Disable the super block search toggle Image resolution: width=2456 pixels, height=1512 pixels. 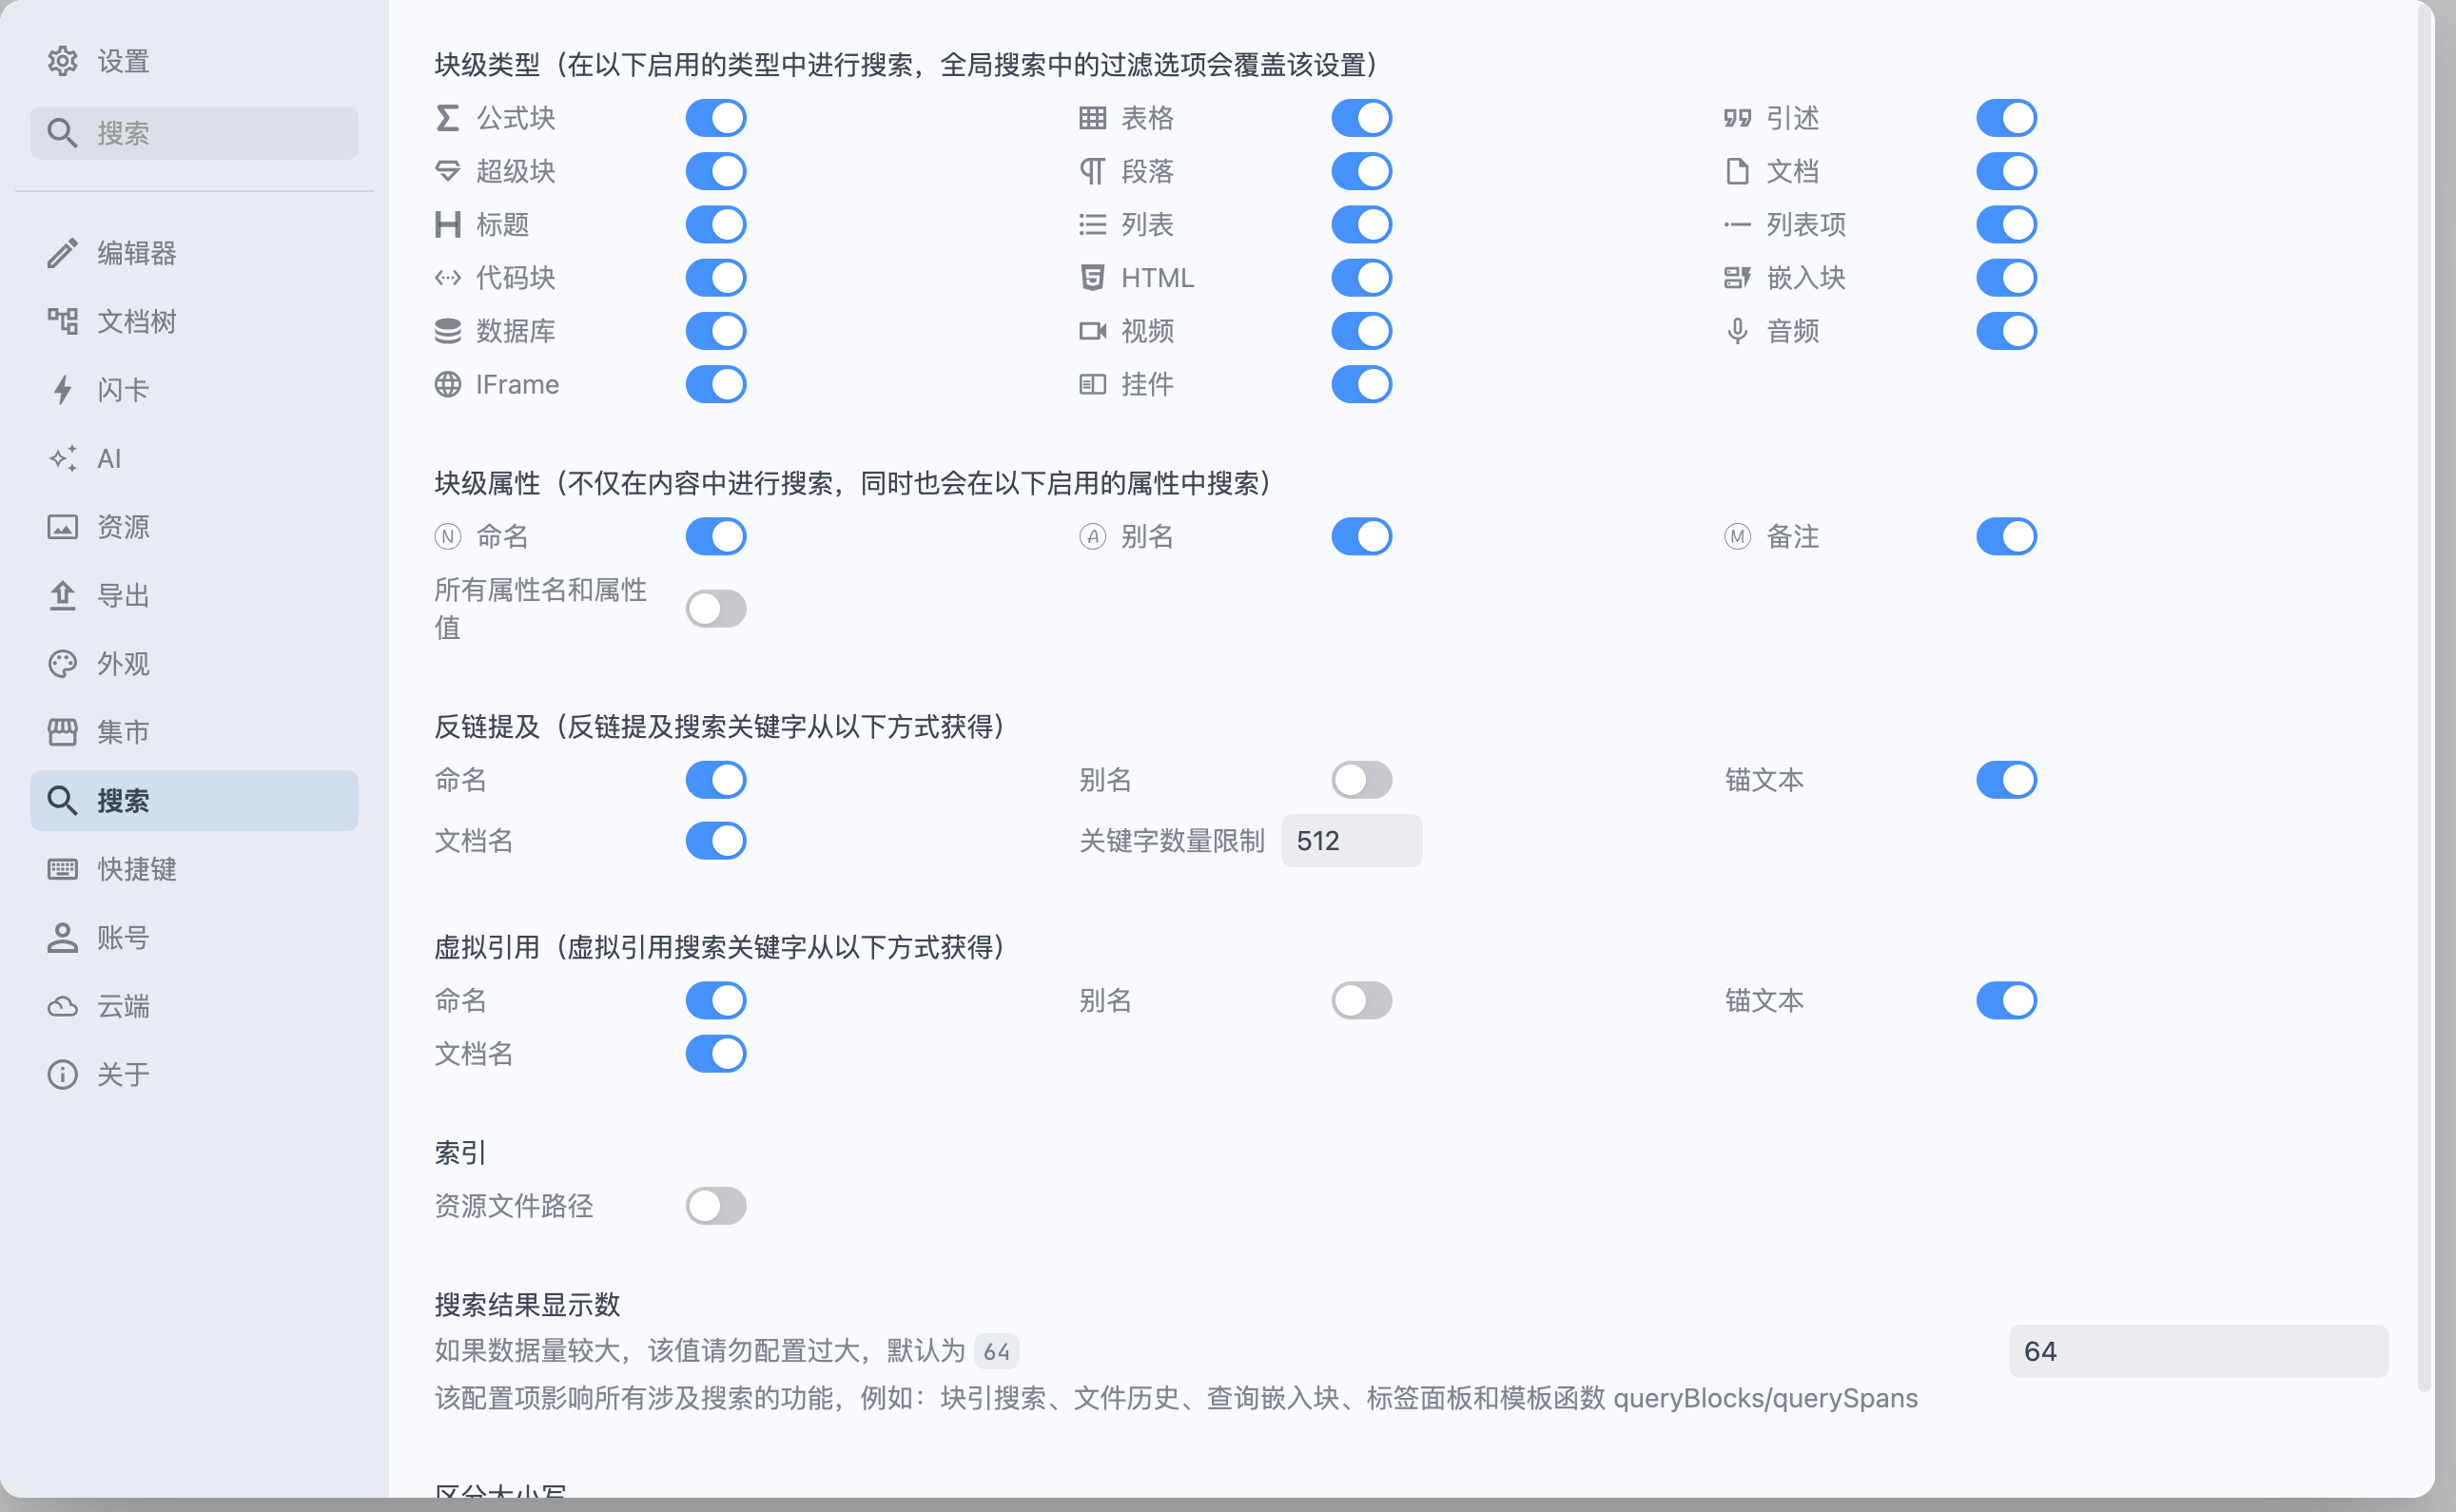(716, 171)
